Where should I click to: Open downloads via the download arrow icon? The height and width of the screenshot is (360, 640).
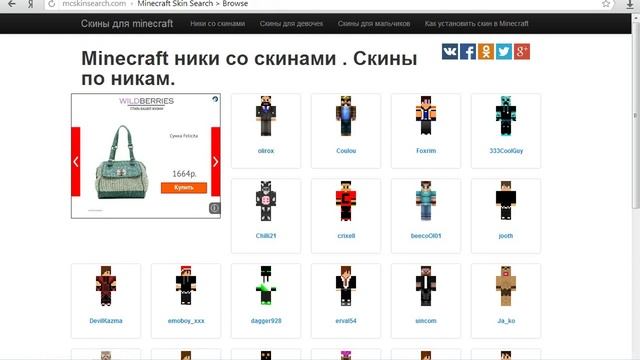click(x=630, y=4)
